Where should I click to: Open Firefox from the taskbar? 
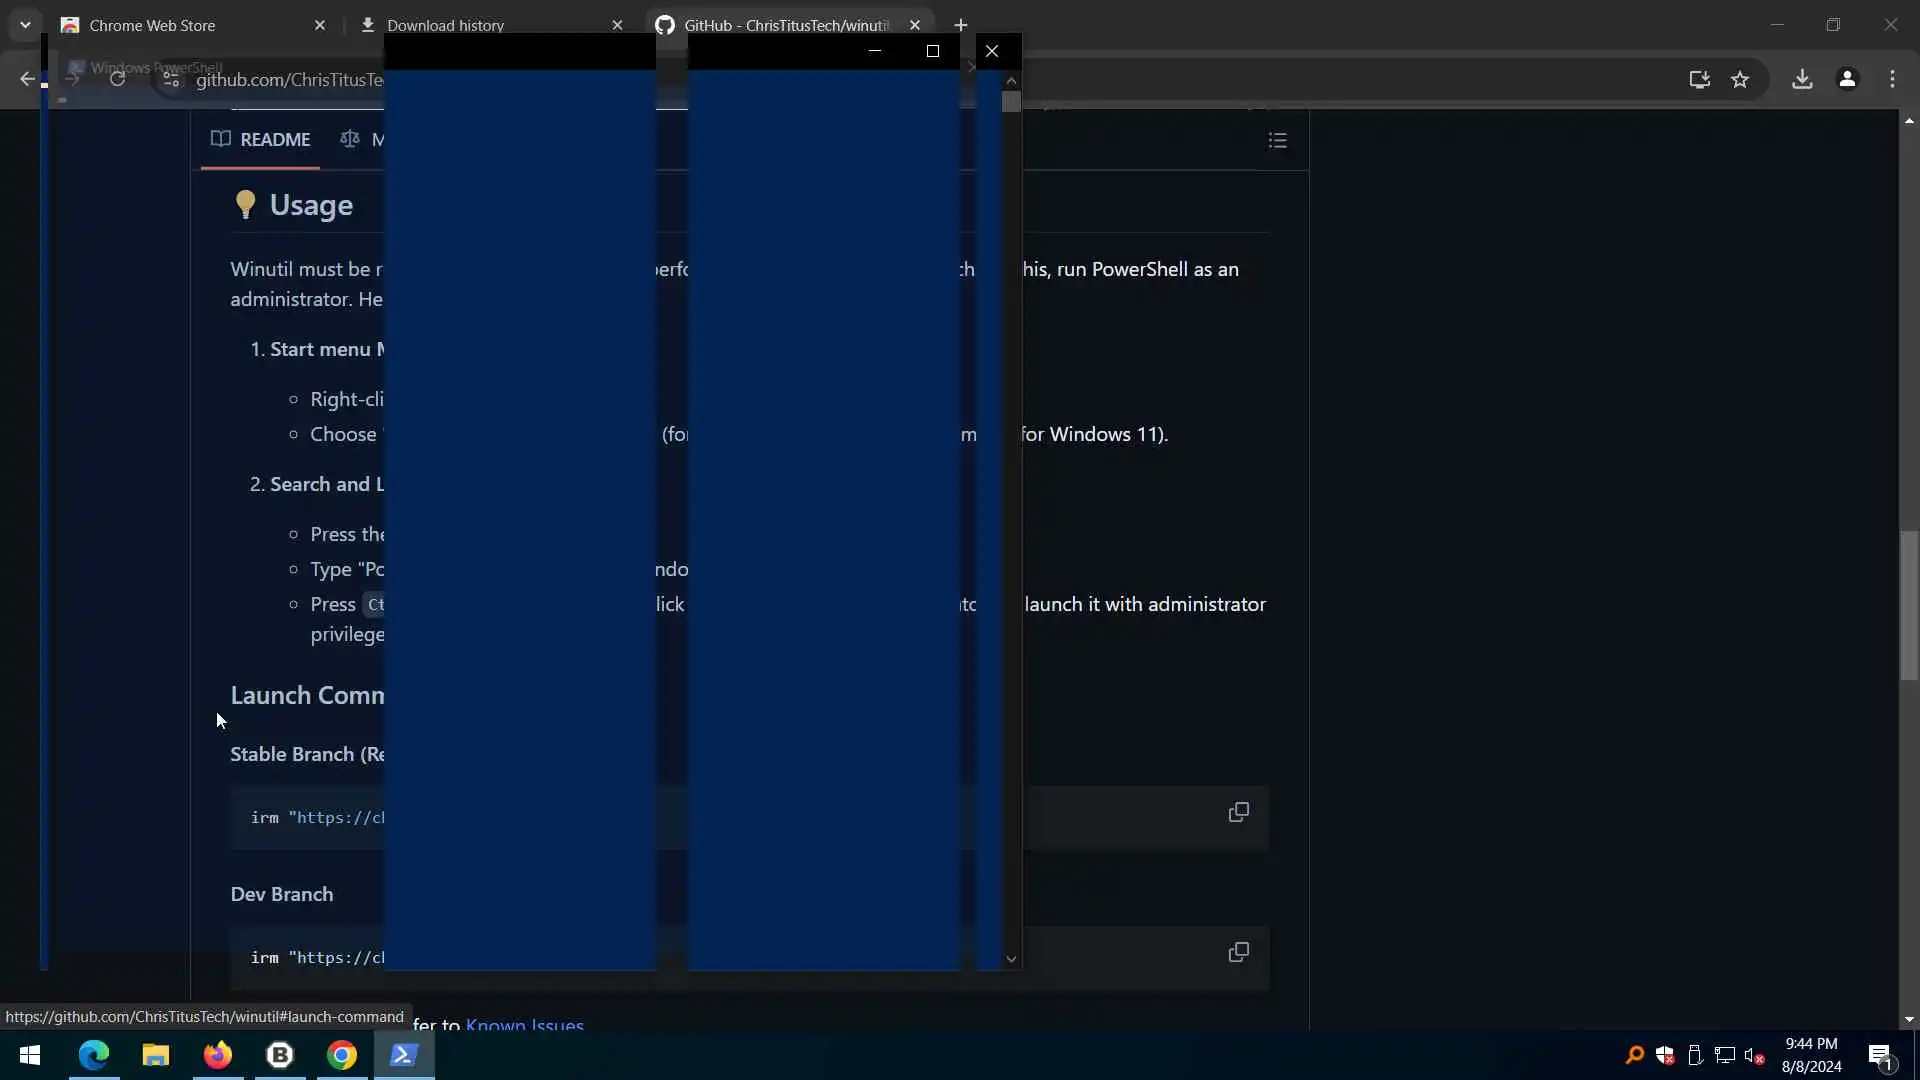[x=217, y=1055]
